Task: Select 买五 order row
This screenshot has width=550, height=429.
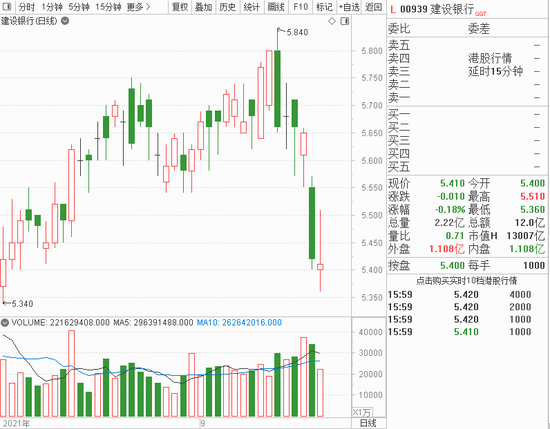Action: point(468,167)
